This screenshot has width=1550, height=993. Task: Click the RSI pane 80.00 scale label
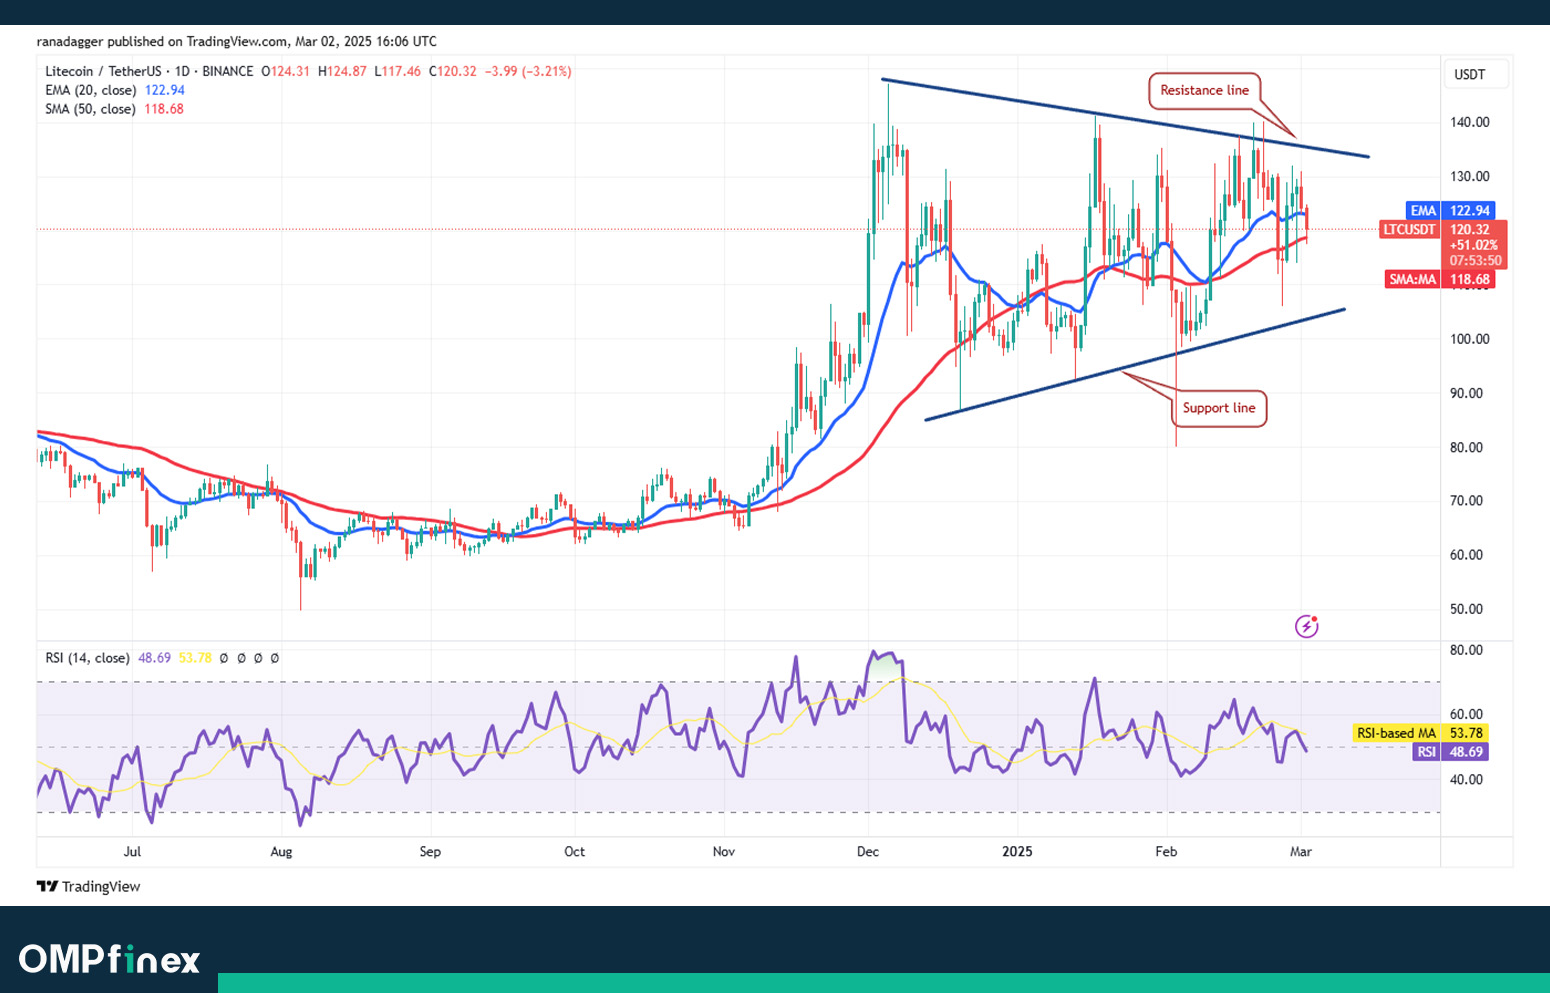click(x=1466, y=650)
